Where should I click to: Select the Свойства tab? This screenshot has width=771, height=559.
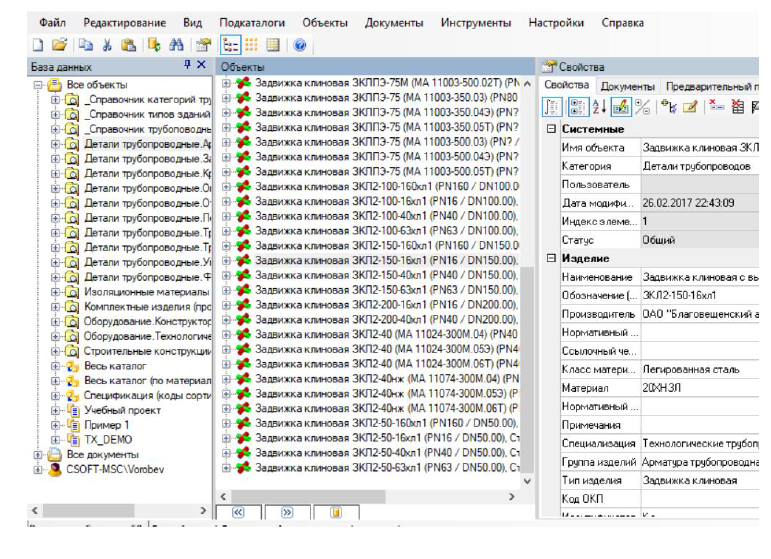coord(566,85)
